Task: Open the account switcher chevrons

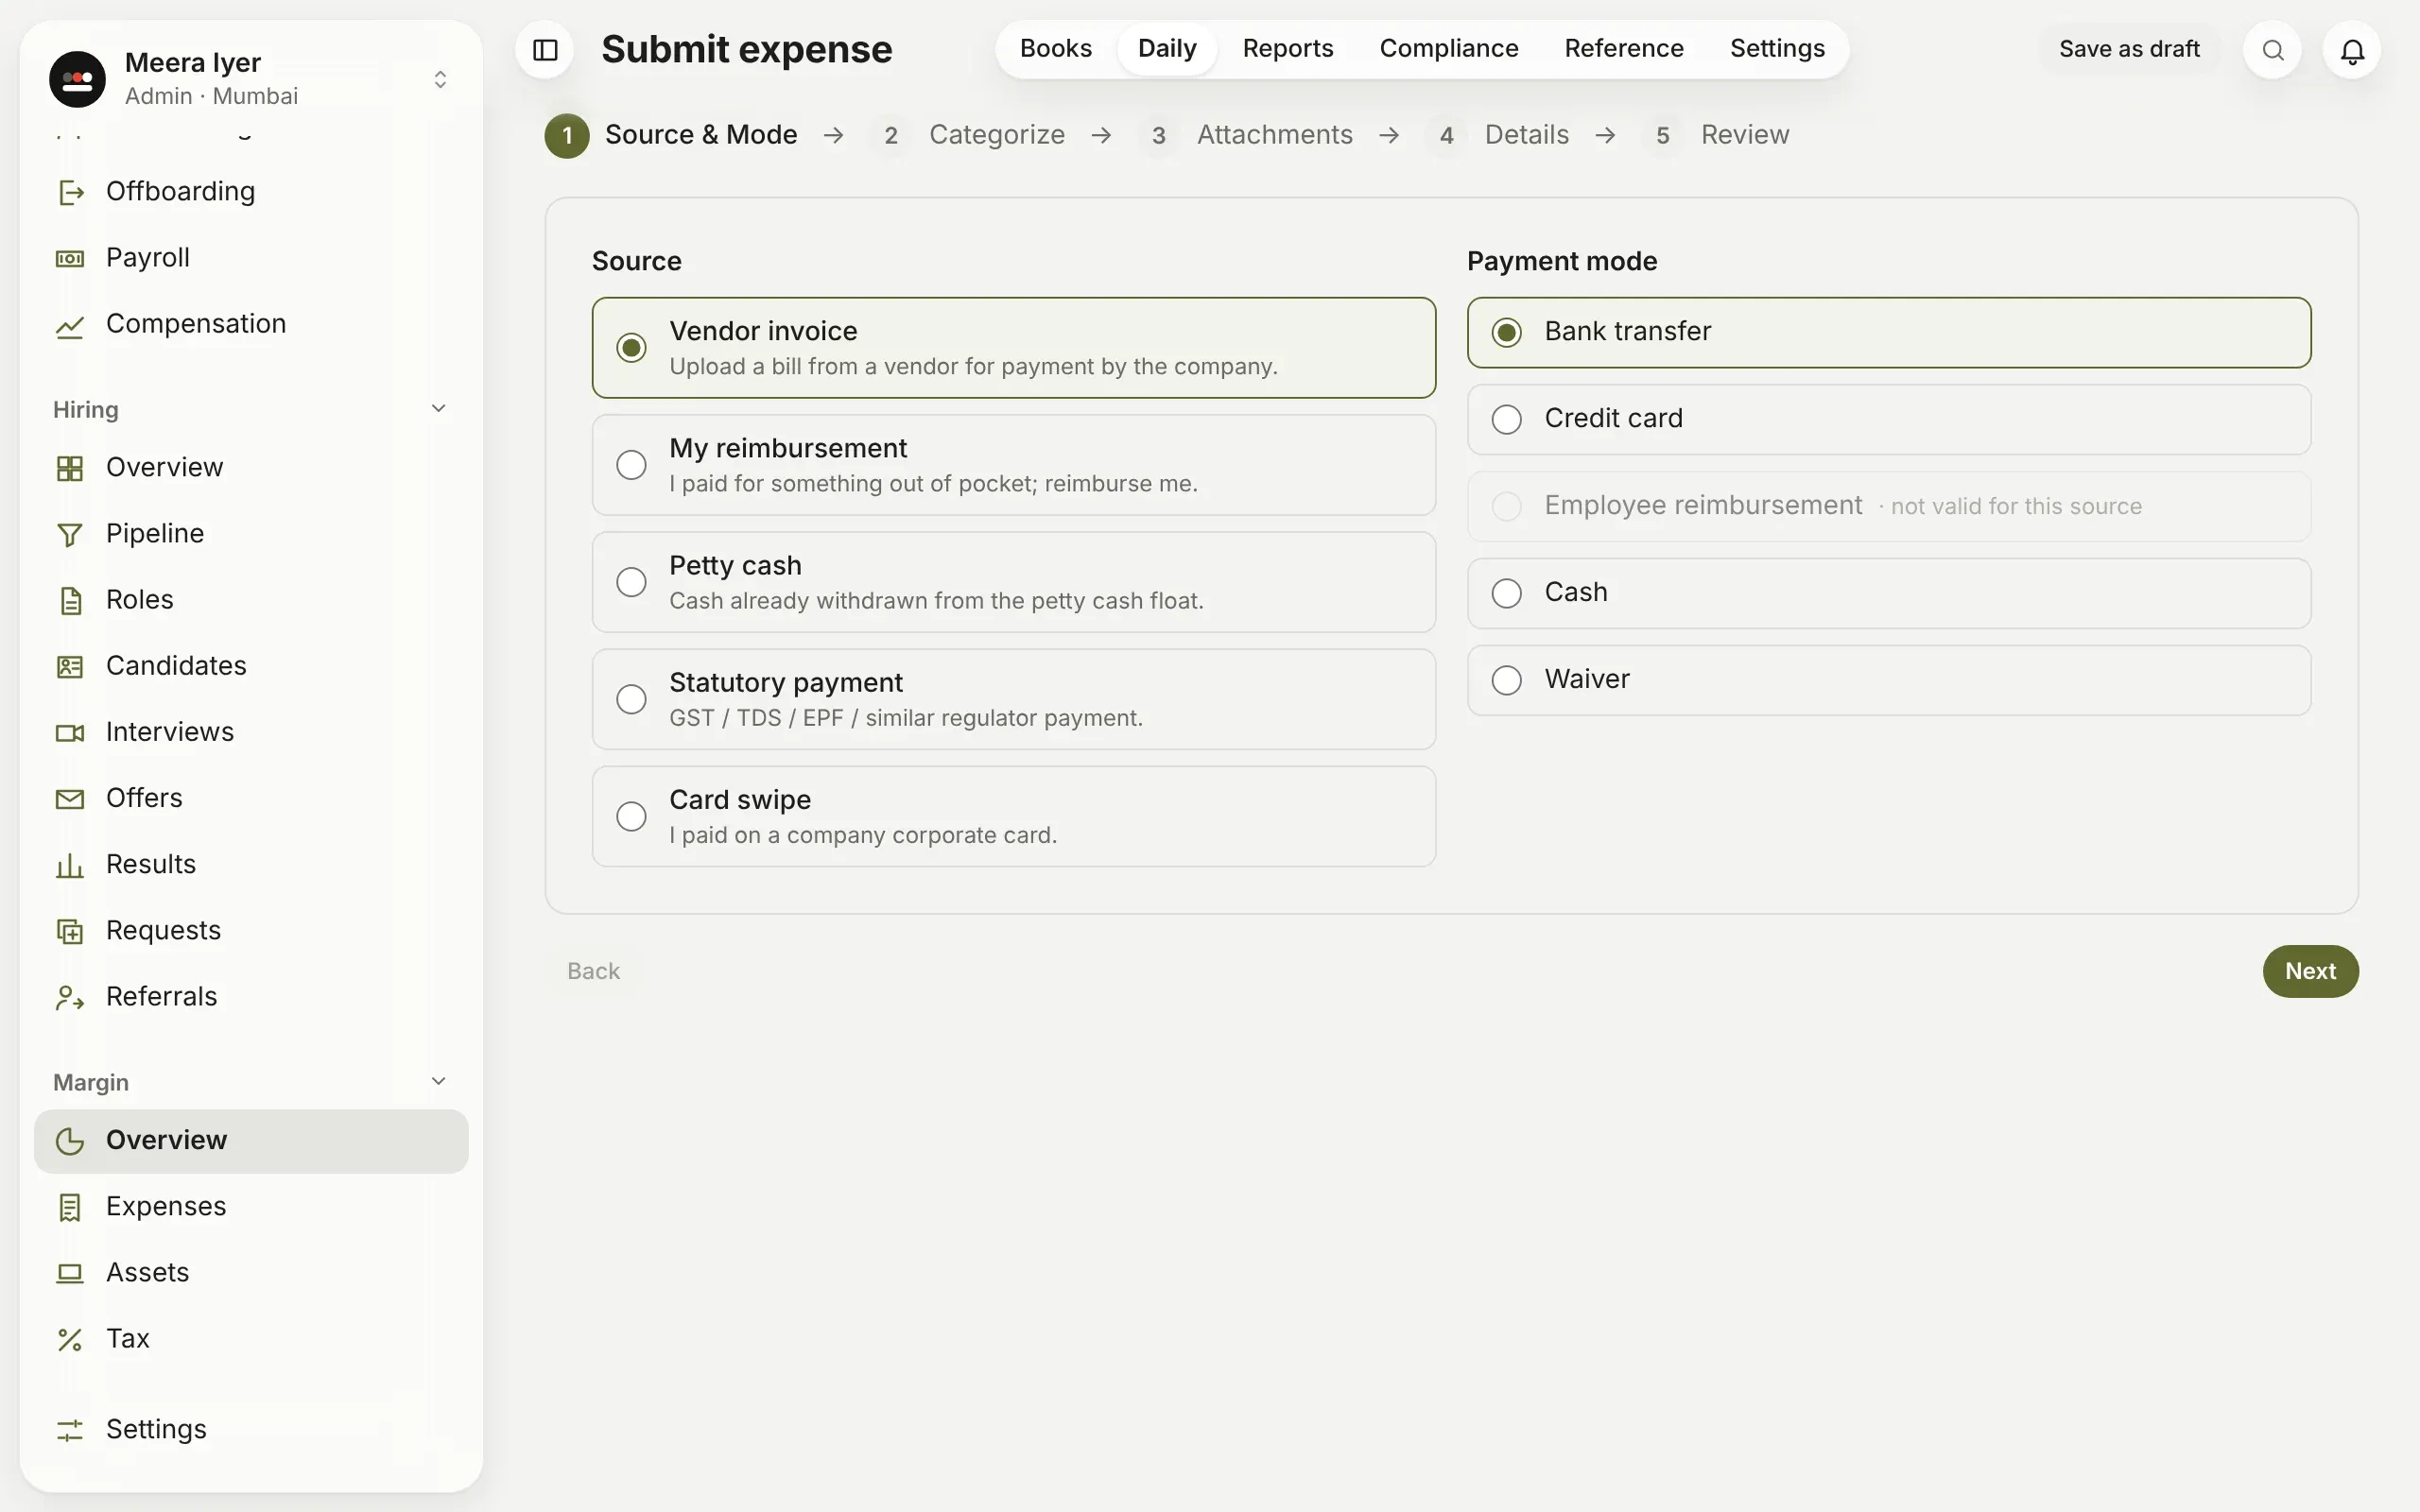Action: click(440, 79)
